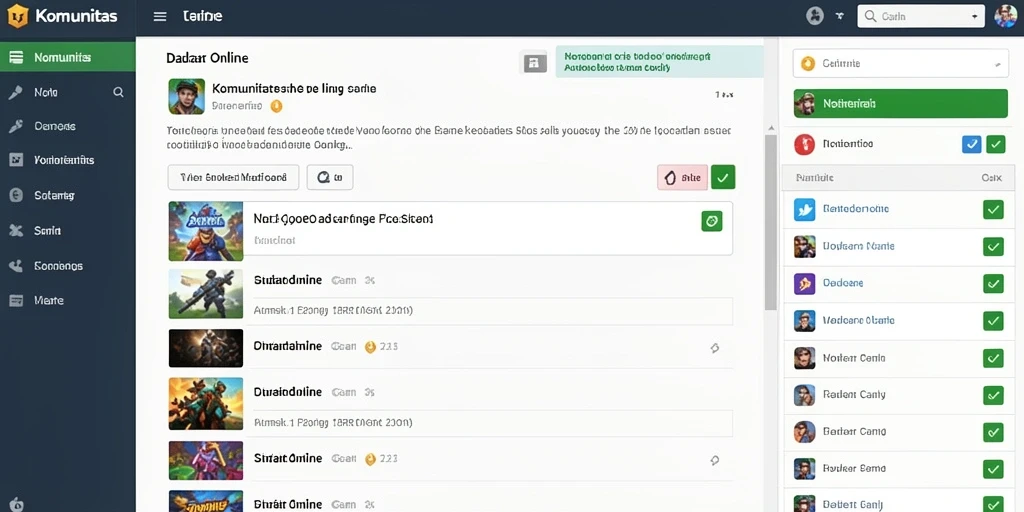The width and height of the screenshot is (1024, 512).
Task: Toggle the checkbox for Notlem Cenlo row
Action: click(x=993, y=358)
